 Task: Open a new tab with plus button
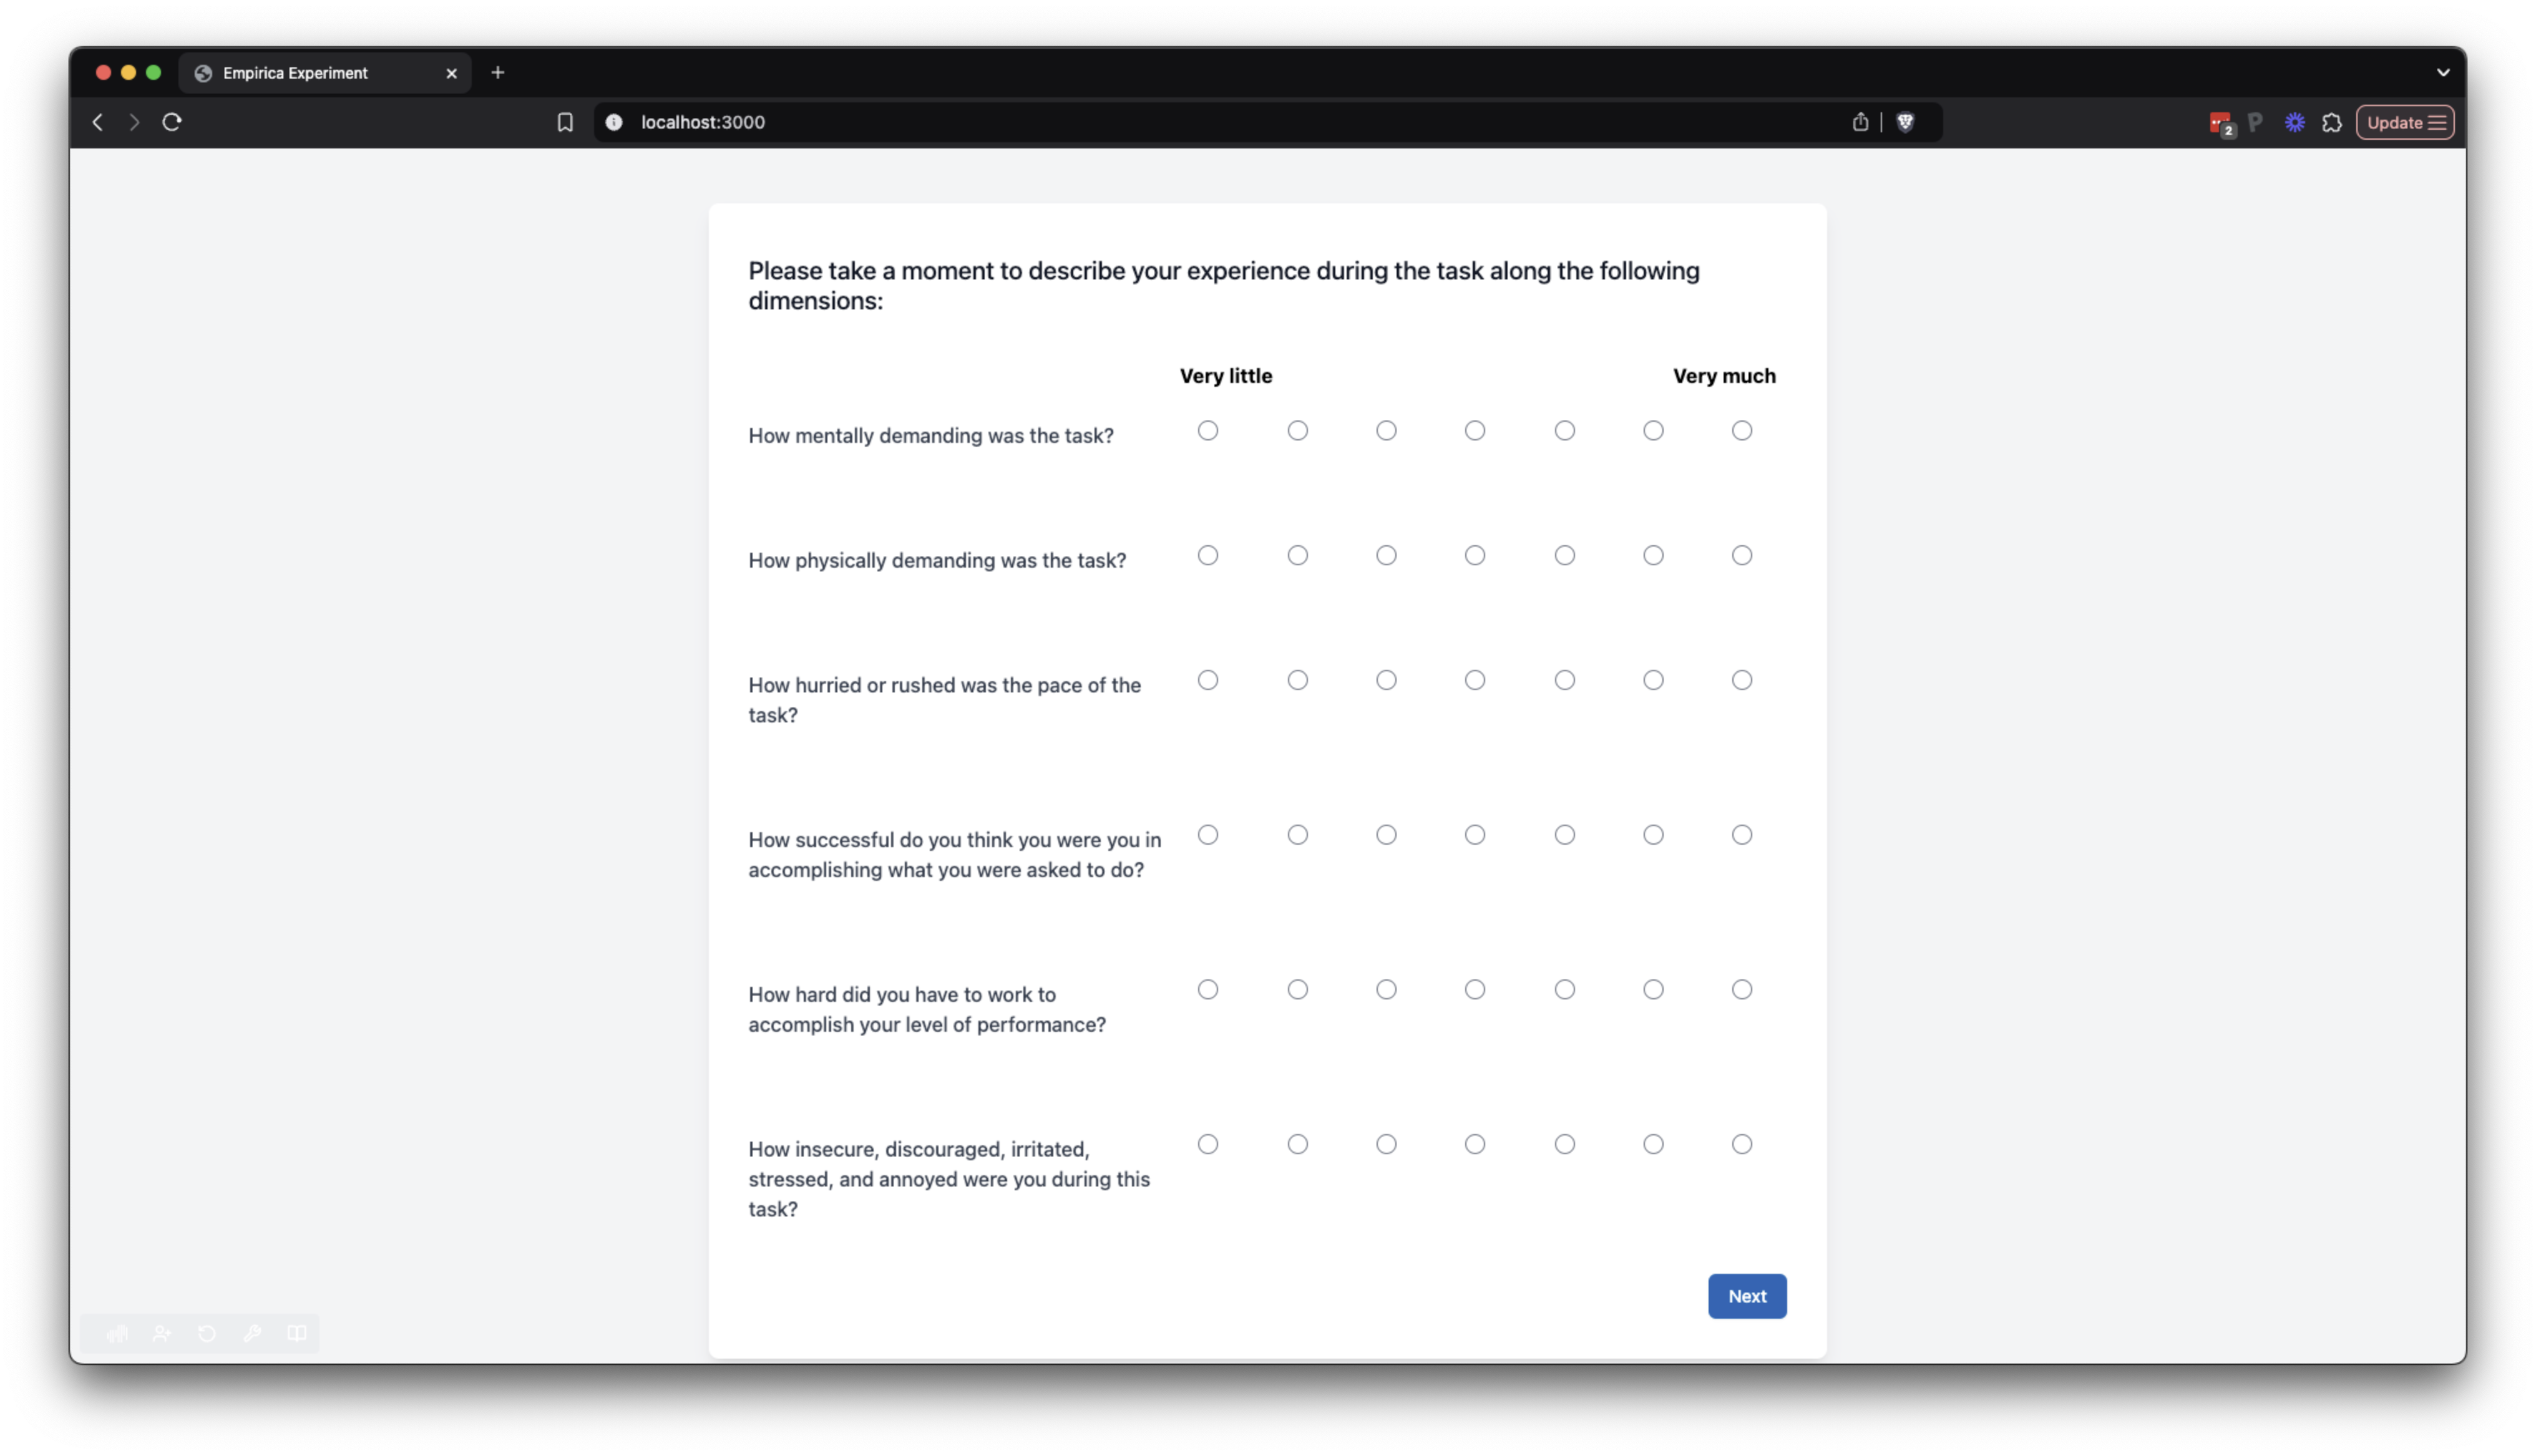click(x=498, y=72)
